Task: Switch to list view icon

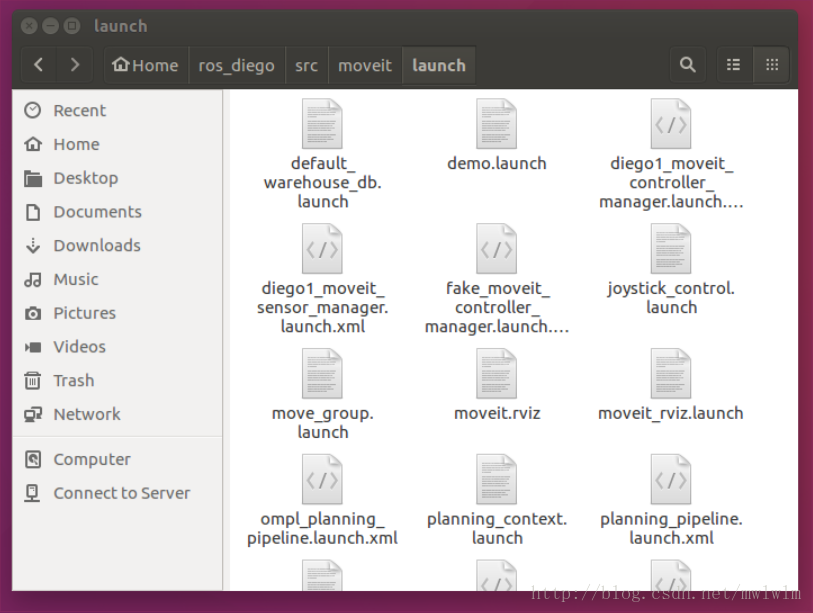Action: pyautogui.click(x=733, y=65)
